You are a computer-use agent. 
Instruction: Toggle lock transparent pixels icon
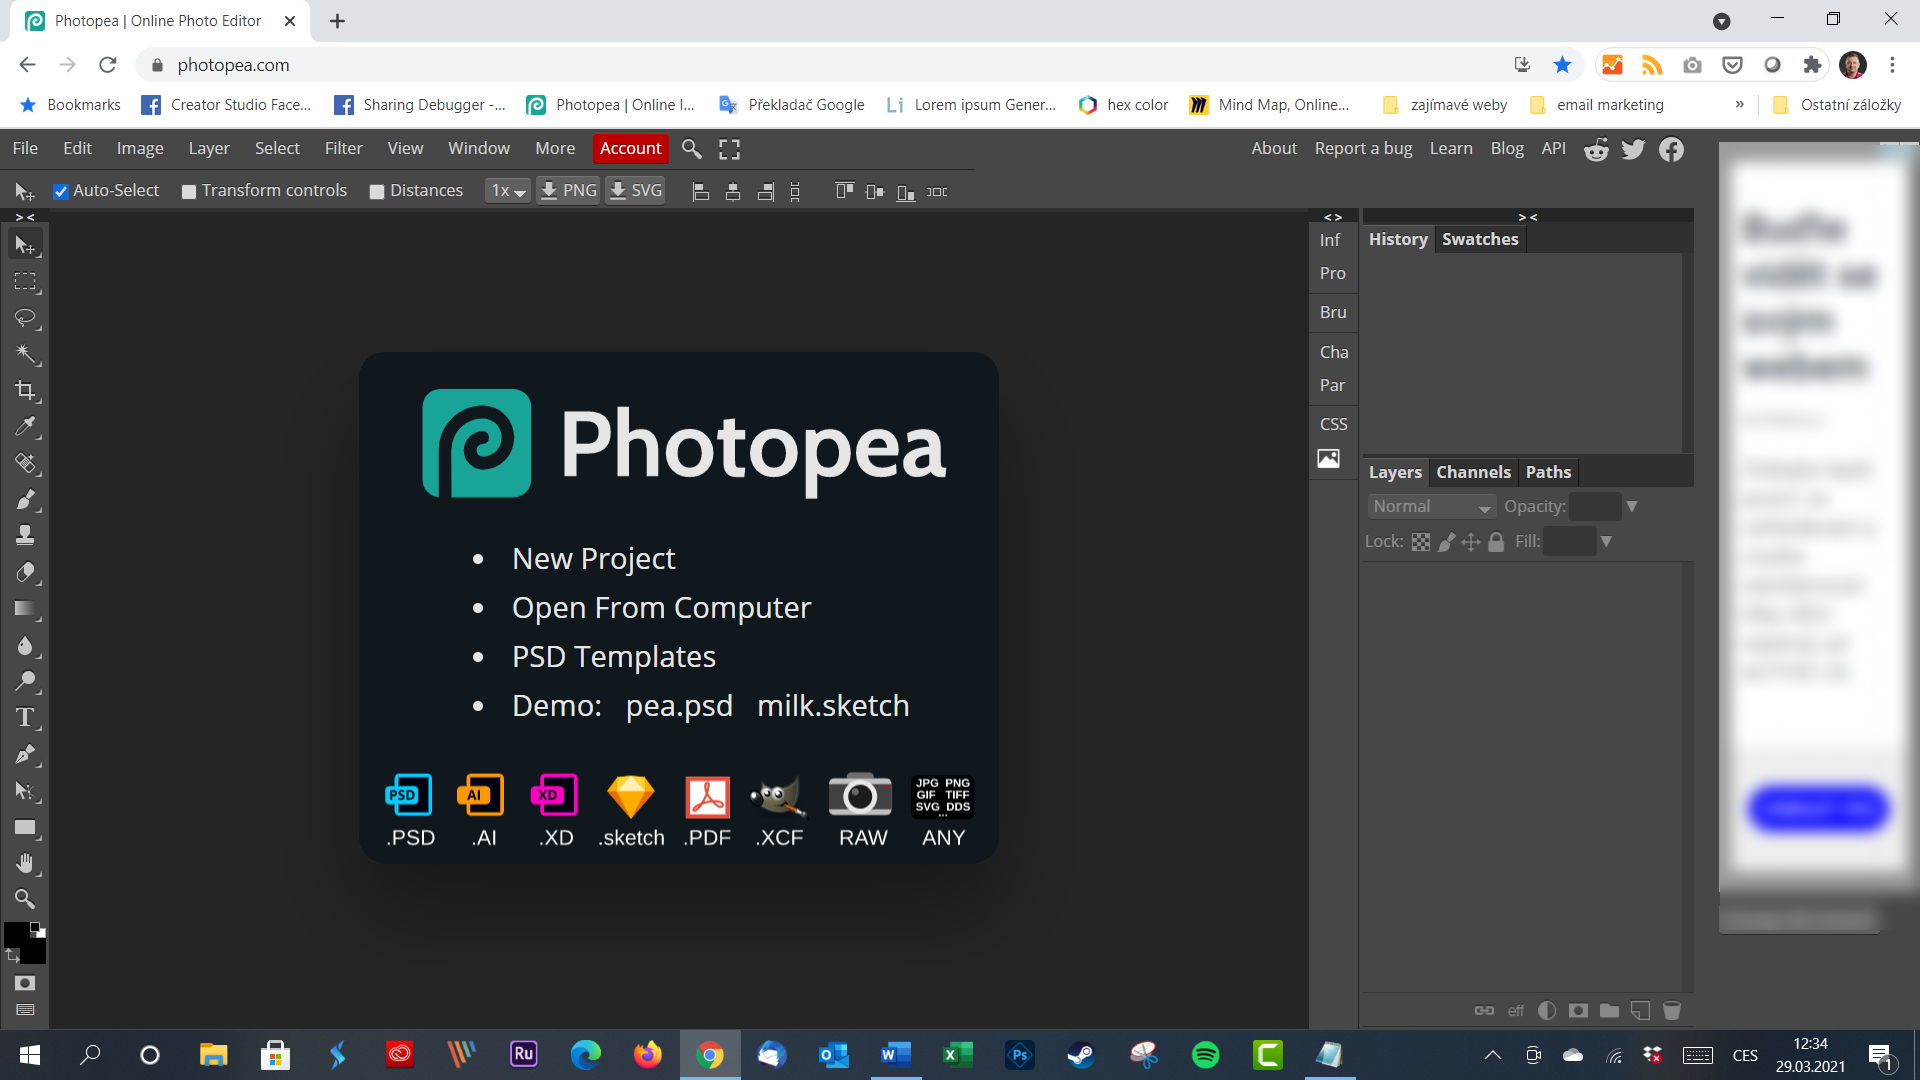pos(1421,542)
